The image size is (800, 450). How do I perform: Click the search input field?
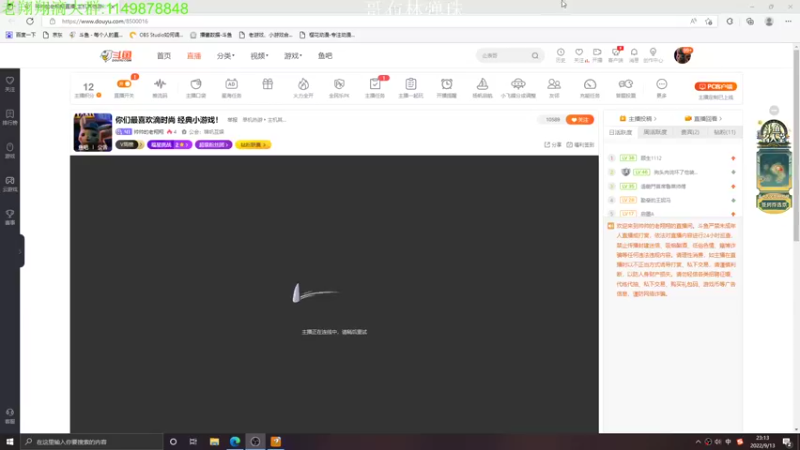pos(504,56)
